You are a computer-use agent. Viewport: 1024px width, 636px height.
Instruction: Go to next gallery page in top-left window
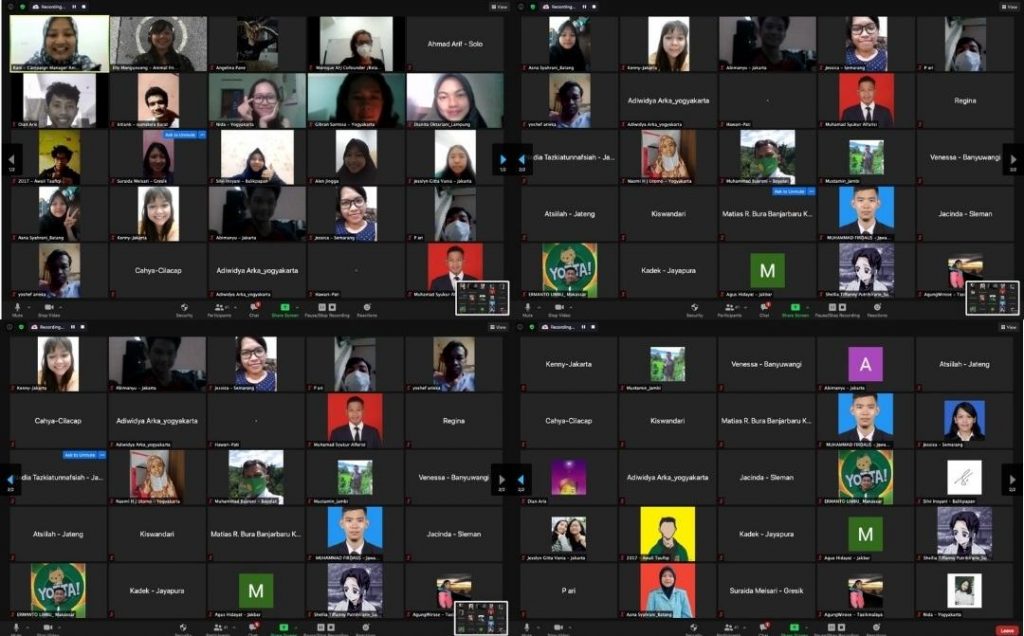pos(502,159)
